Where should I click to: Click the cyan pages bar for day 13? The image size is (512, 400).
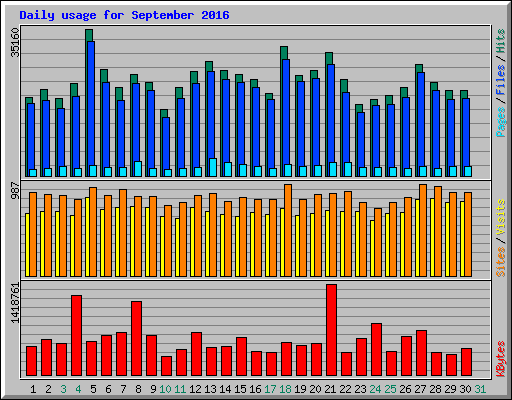tap(213, 167)
